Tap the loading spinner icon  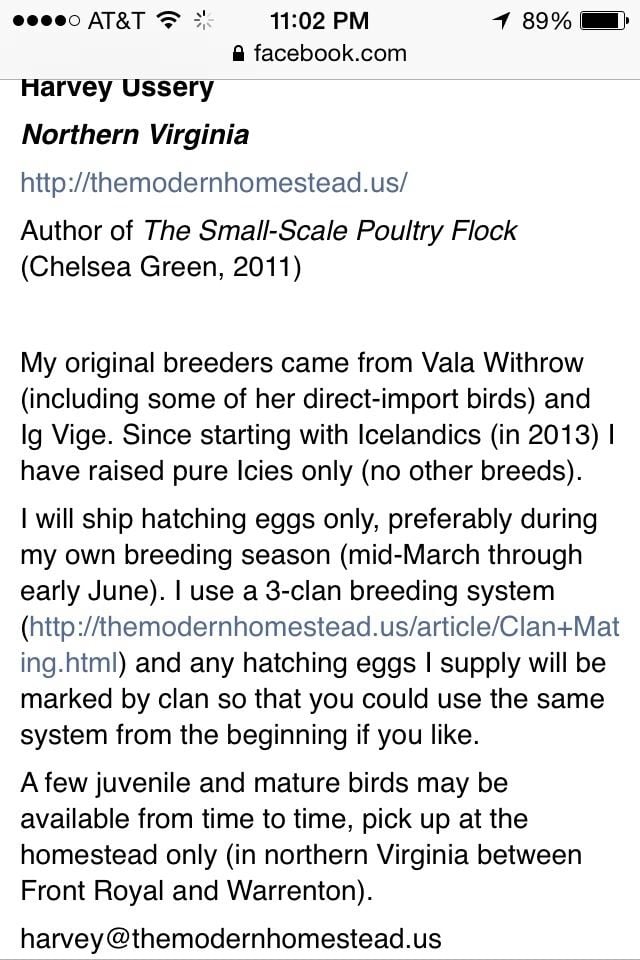(203, 21)
